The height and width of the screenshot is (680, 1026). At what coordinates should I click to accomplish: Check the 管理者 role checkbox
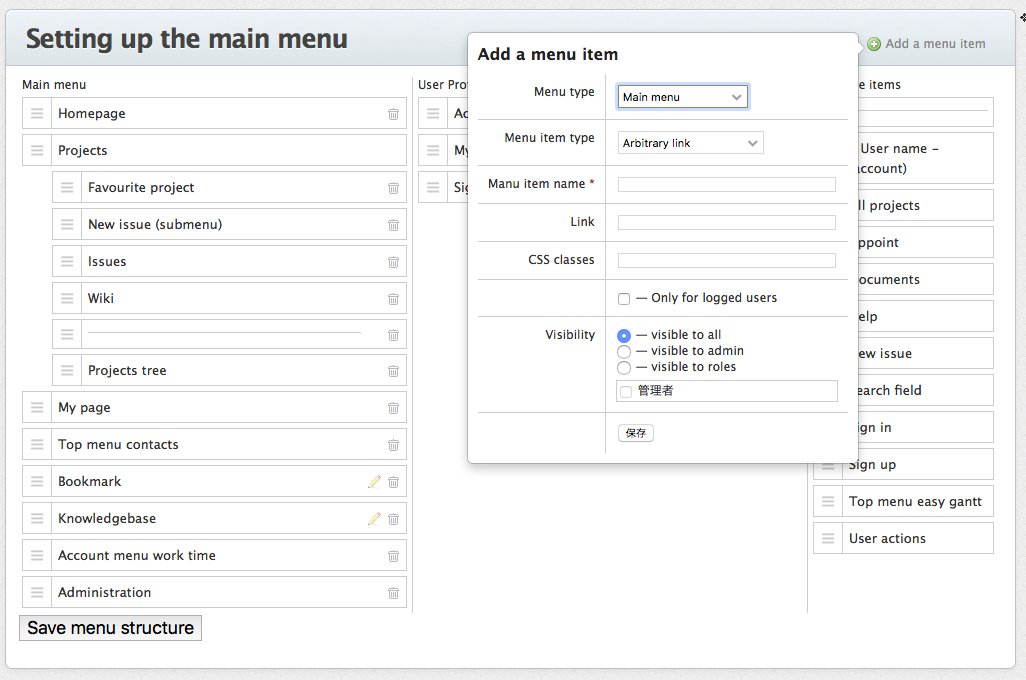(626, 390)
